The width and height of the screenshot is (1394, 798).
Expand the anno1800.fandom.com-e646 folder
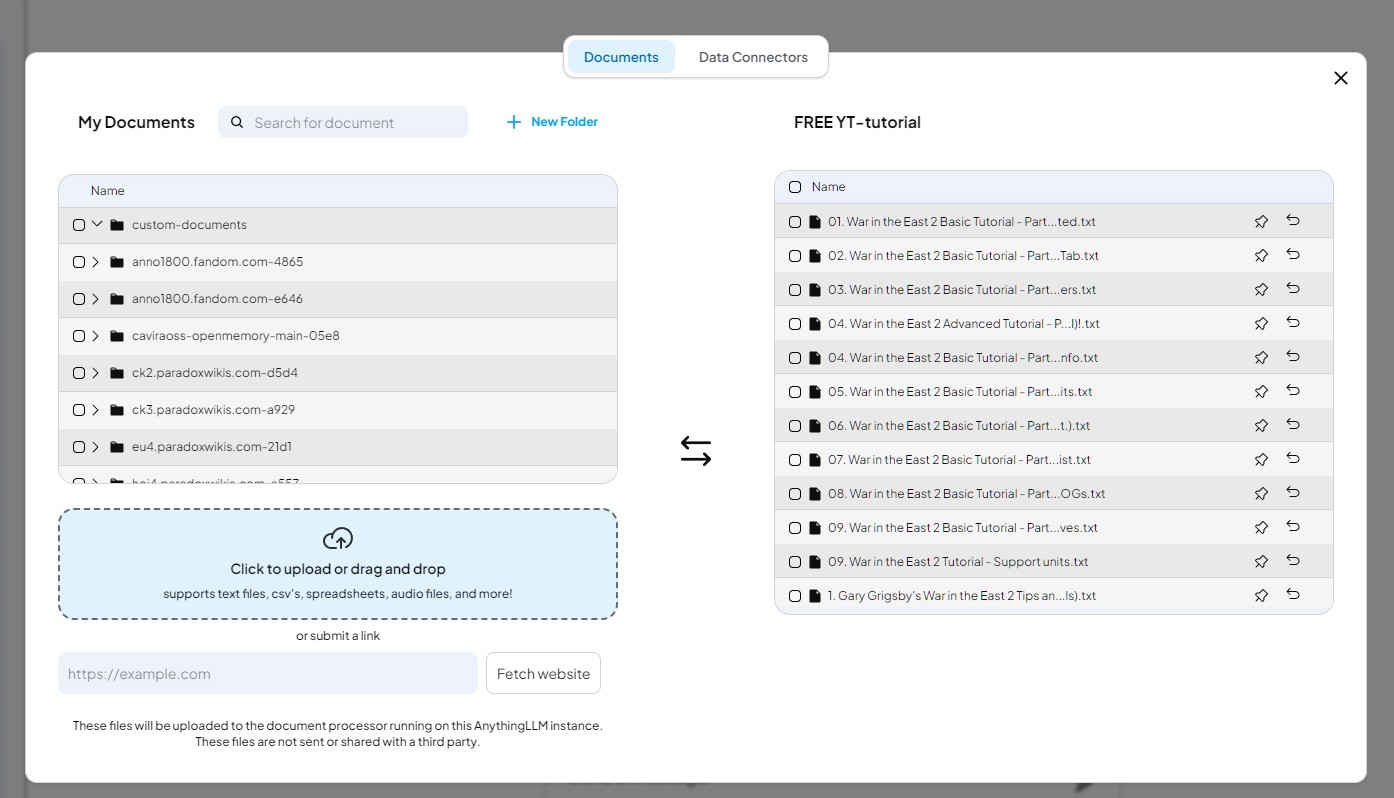[x=96, y=299]
